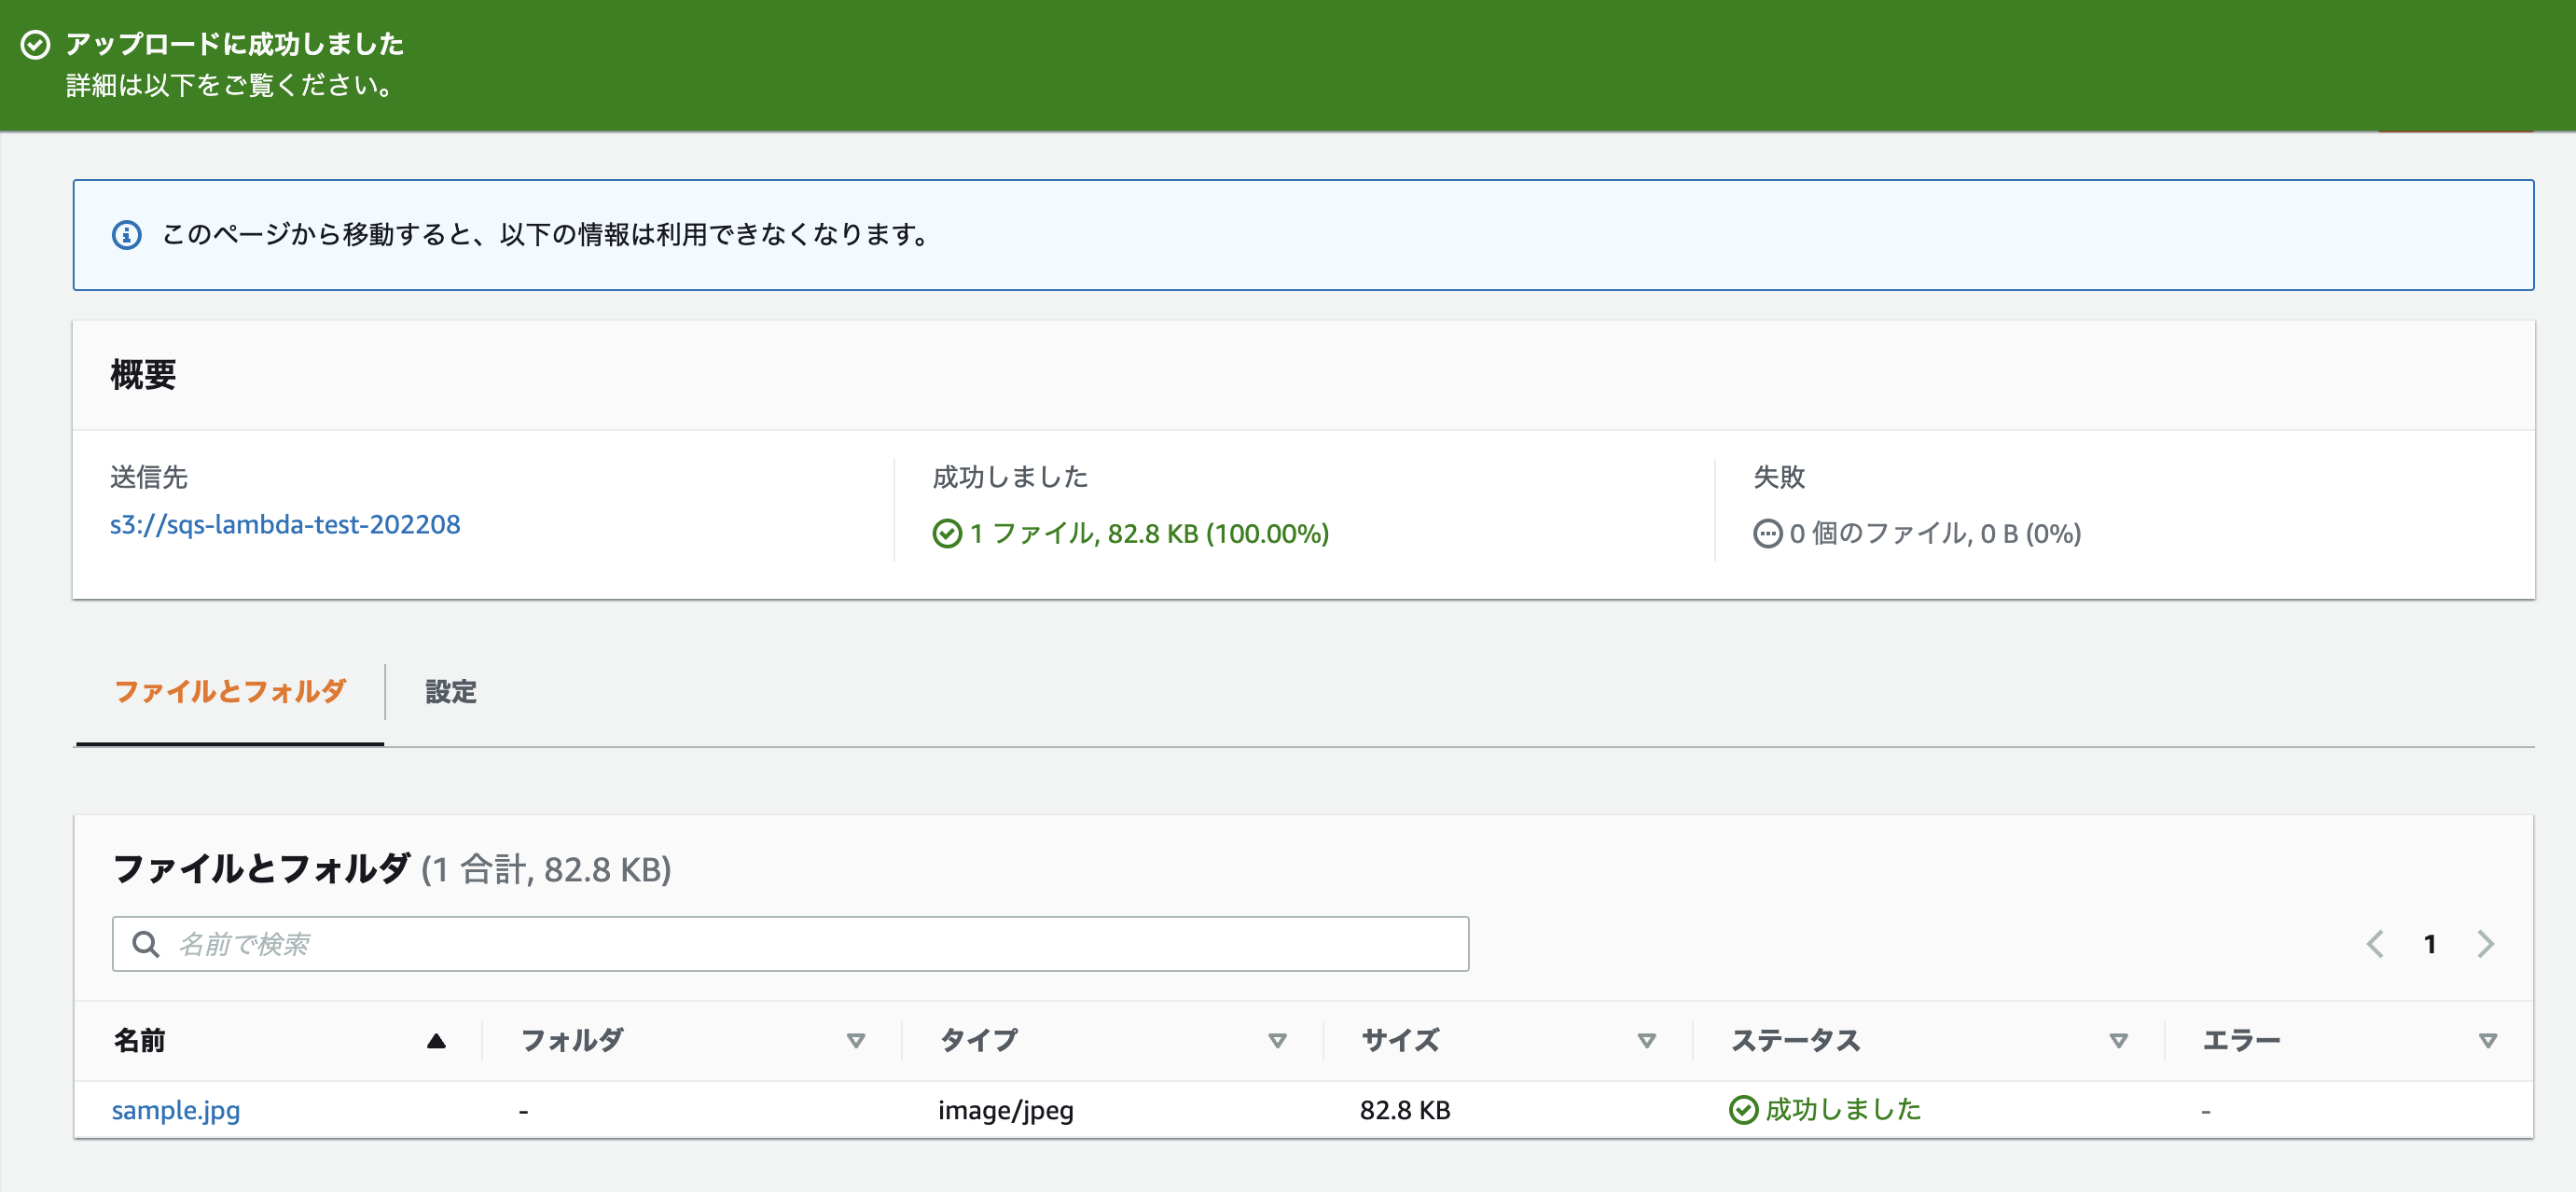Viewport: 2576px width, 1192px height.
Task: Click the info icon in the blue notice
Action: (x=126, y=236)
